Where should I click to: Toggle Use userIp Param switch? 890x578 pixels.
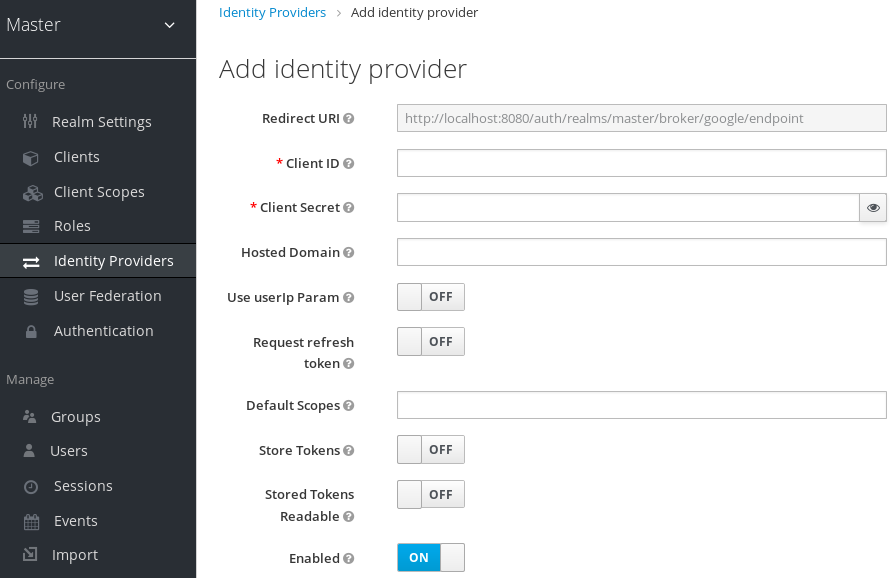pyautogui.click(x=431, y=297)
